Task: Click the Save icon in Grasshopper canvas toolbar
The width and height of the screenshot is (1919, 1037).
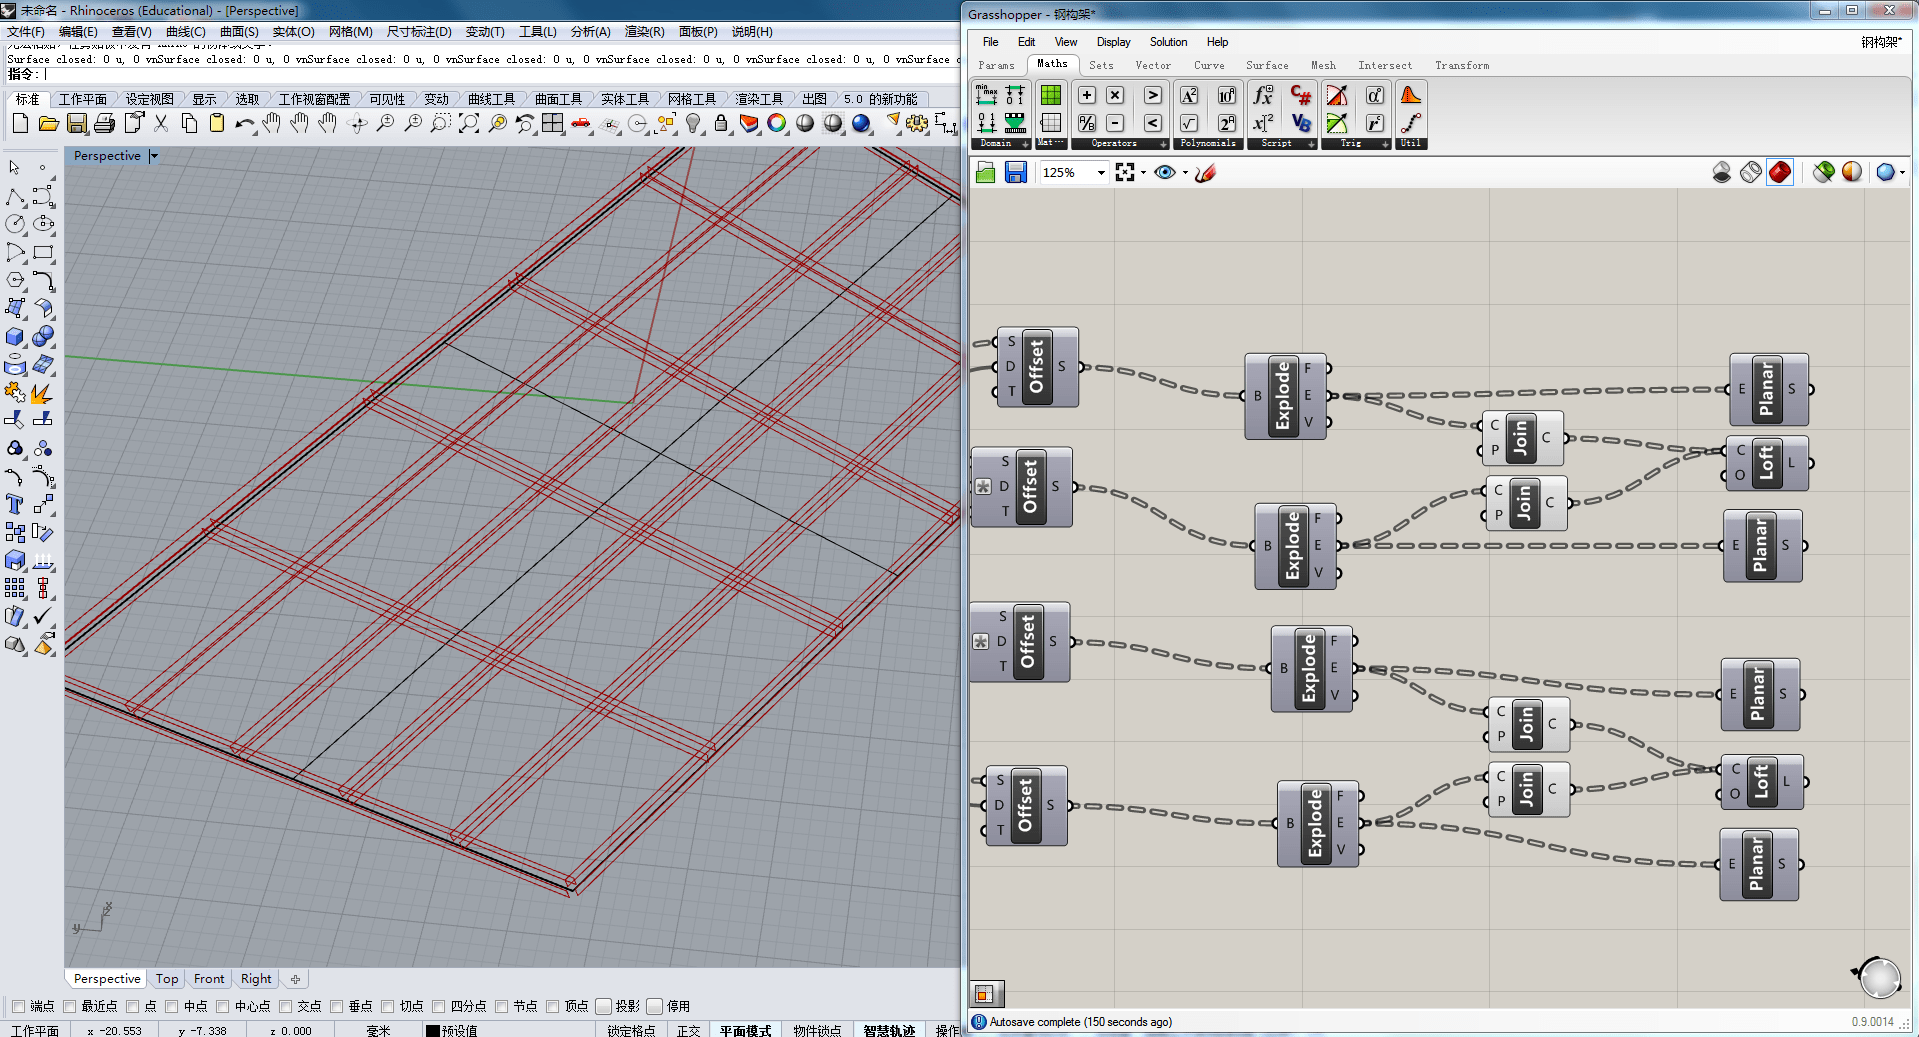Action: [x=1016, y=172]
